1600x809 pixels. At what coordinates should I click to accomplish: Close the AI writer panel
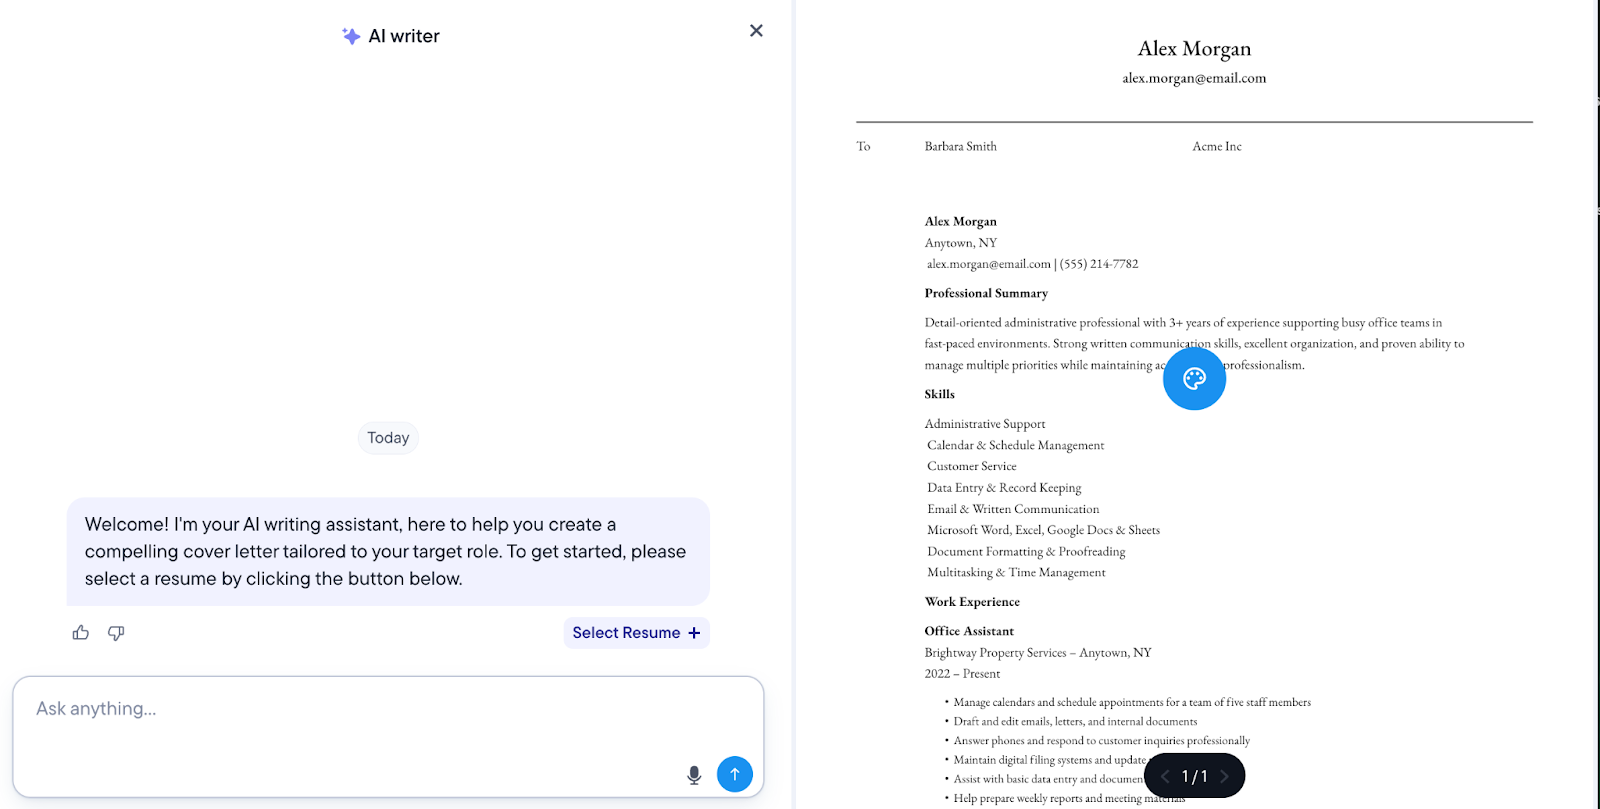(x=756, y=31)
